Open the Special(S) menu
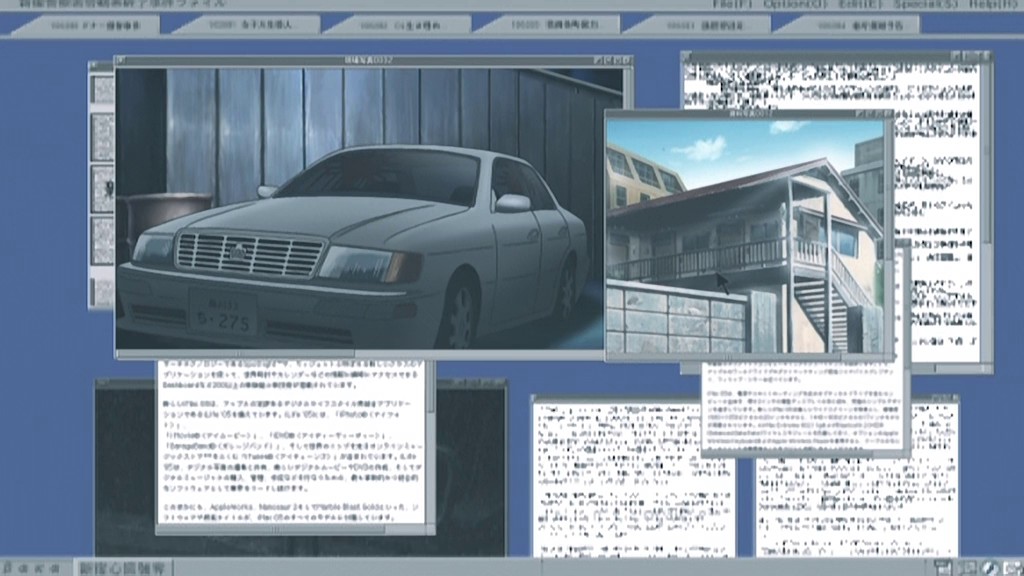This screenshot has height=576, width=1024. pyautogui.click(x=925, y=3)
